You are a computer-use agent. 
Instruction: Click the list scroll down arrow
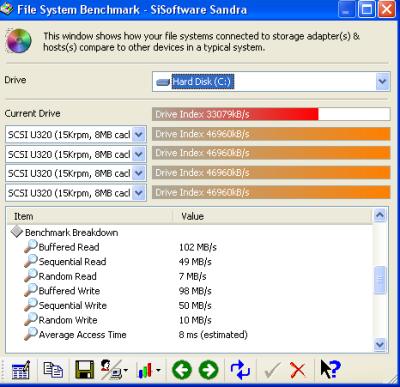[x=380, y=344]
